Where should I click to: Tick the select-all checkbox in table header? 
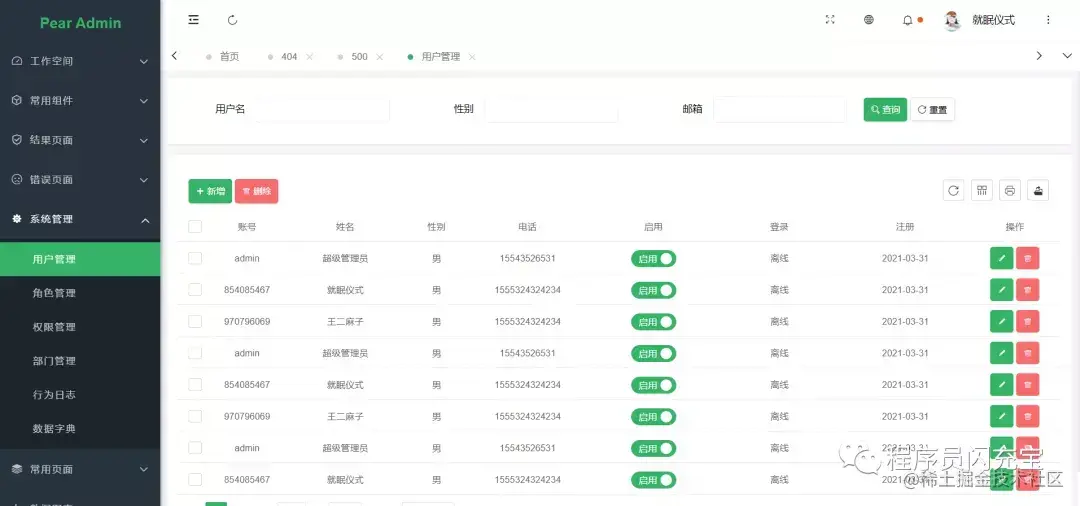pyautogui.click(x=195, y=226)
